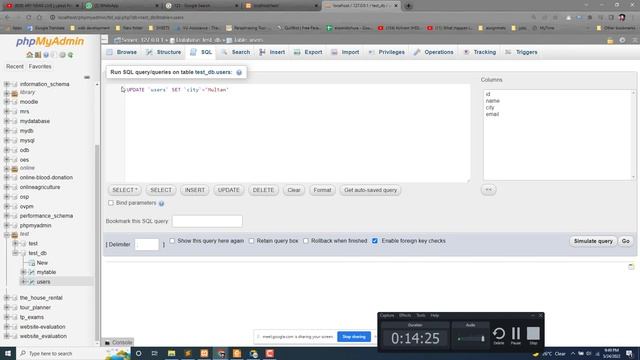Open the Privileges tab

point(387,52)
